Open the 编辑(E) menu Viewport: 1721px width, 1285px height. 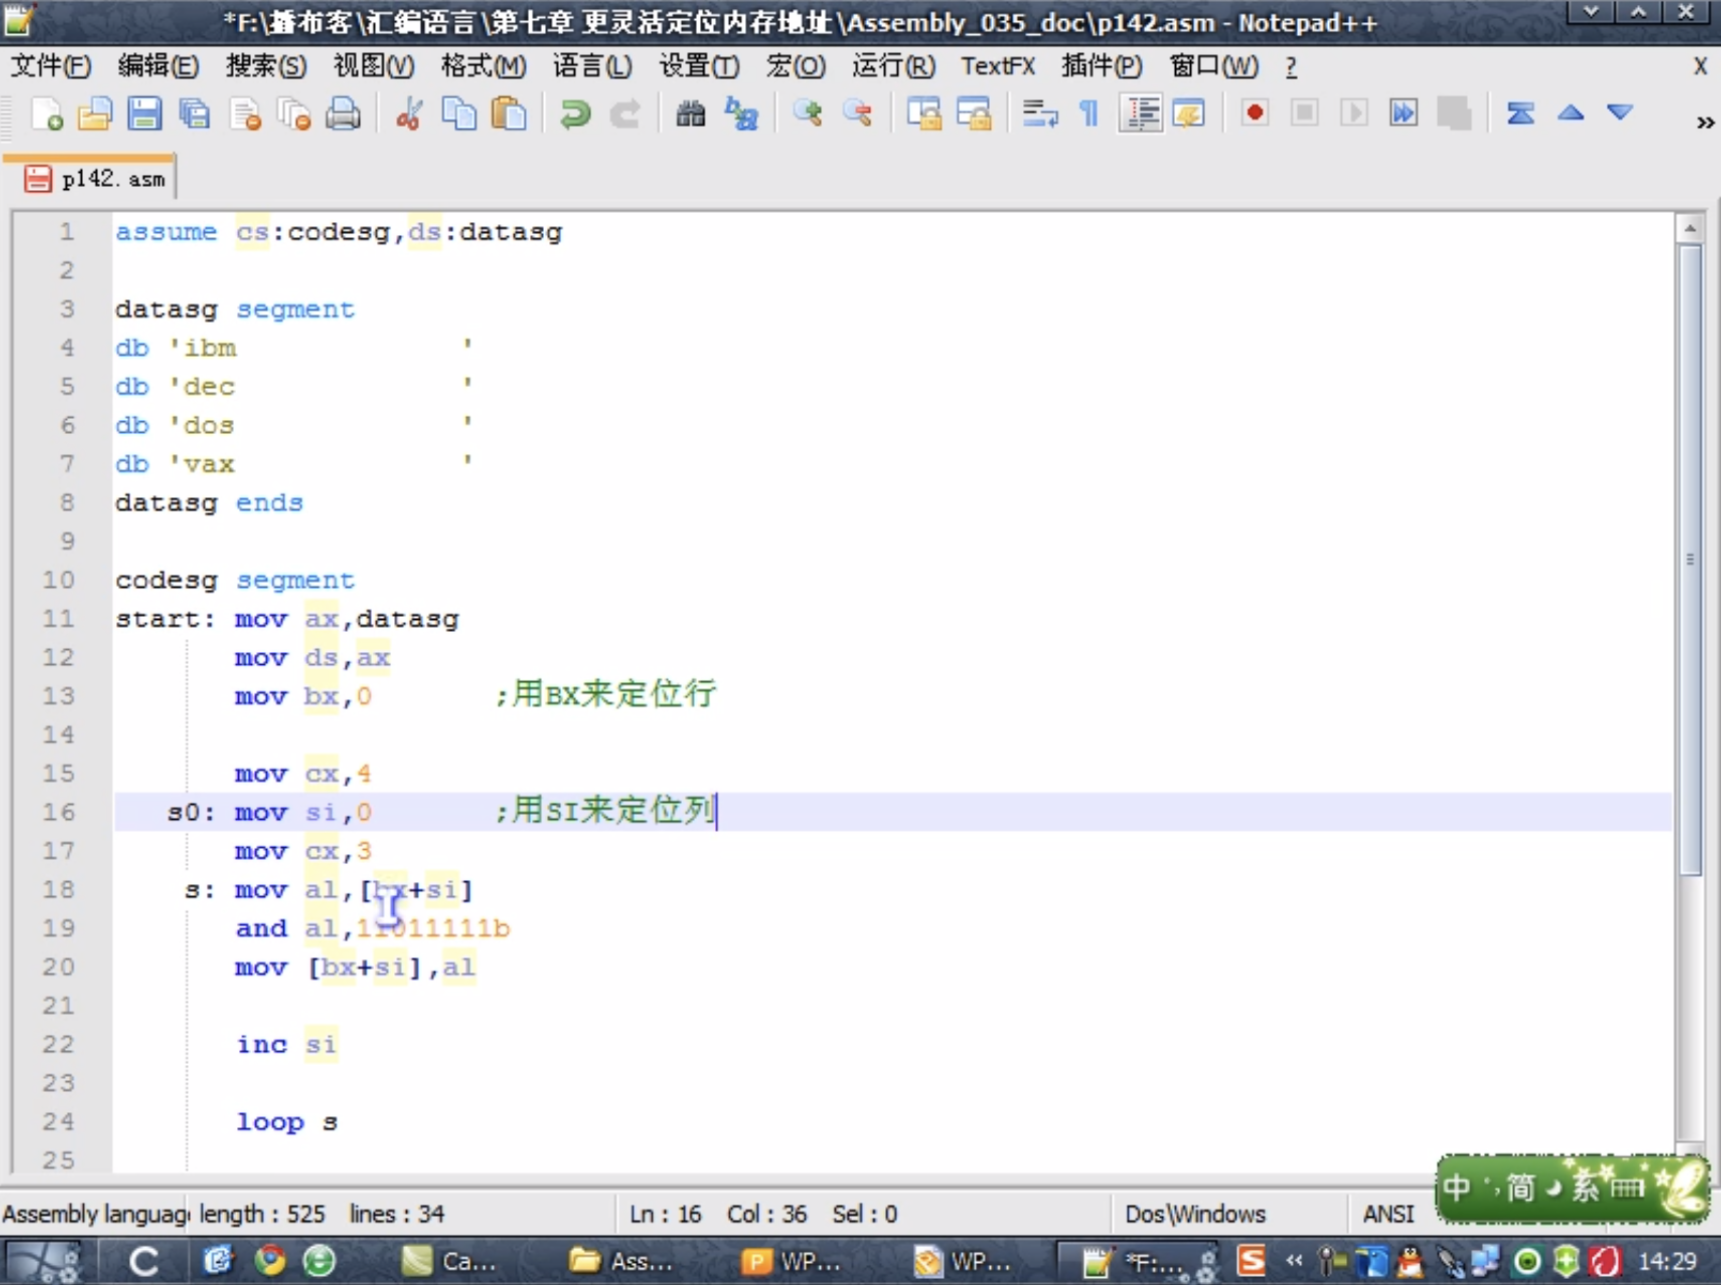pos(158,66)
